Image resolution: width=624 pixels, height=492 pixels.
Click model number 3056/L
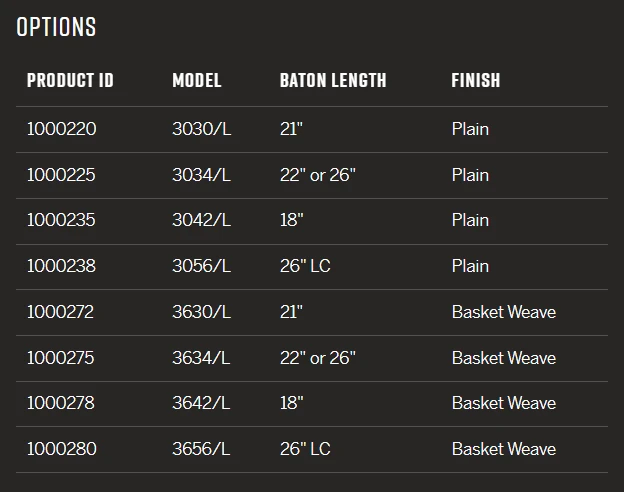click(x=201, y=266)
